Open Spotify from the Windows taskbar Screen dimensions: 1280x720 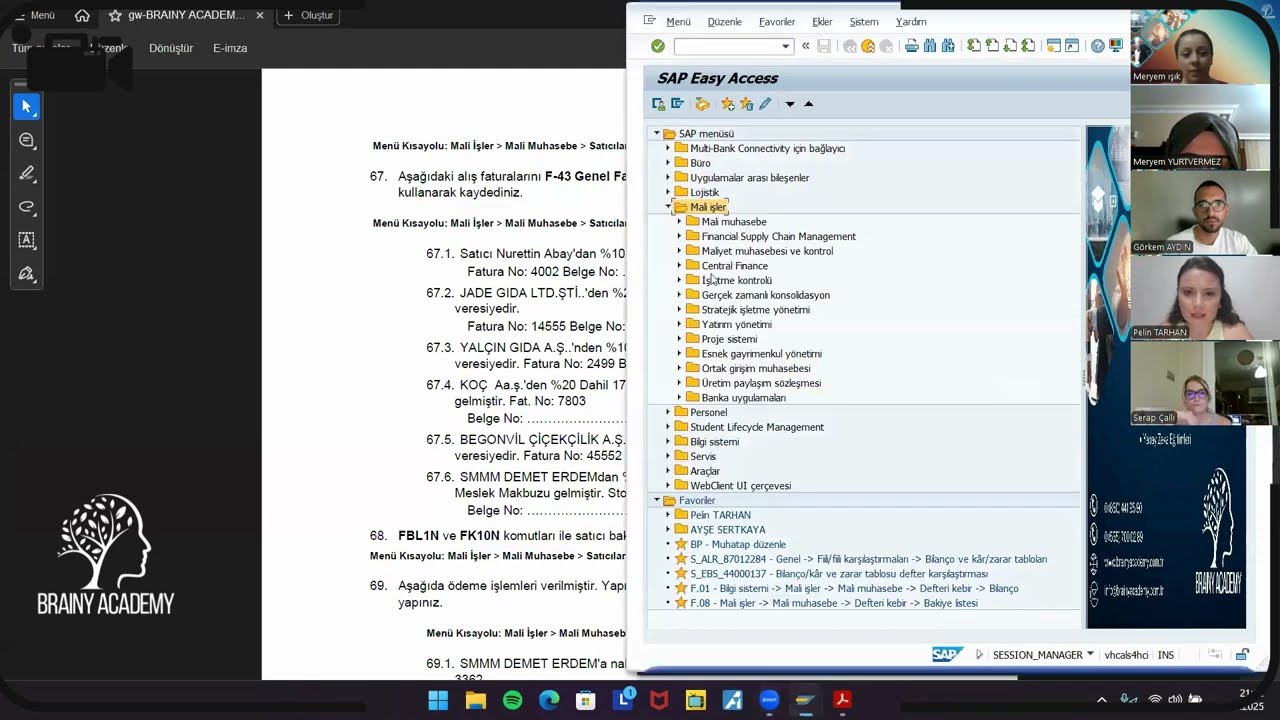(x=512, y=700)
